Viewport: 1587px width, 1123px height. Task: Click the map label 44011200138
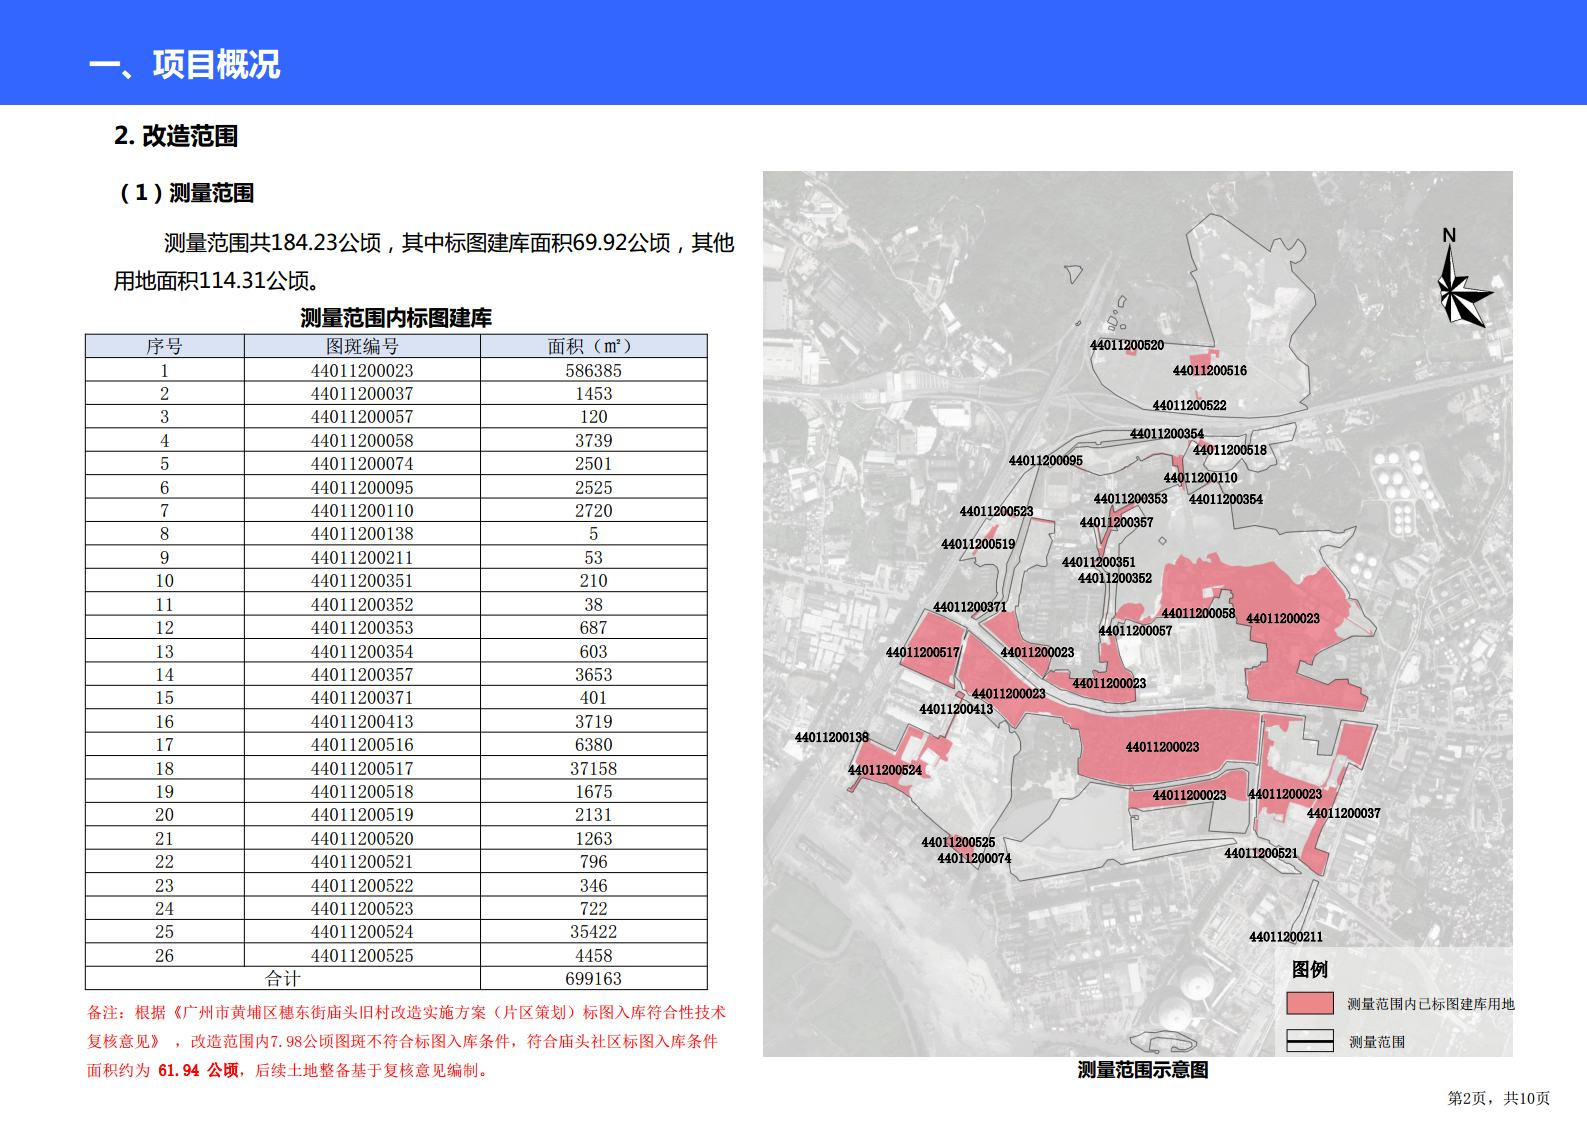coord(831,737)
